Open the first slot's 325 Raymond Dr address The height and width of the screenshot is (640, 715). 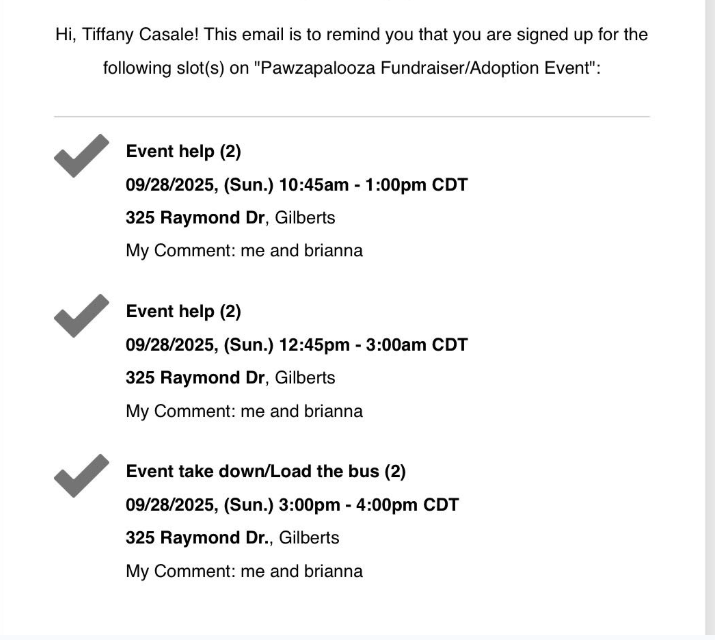(x=196, y=217)
